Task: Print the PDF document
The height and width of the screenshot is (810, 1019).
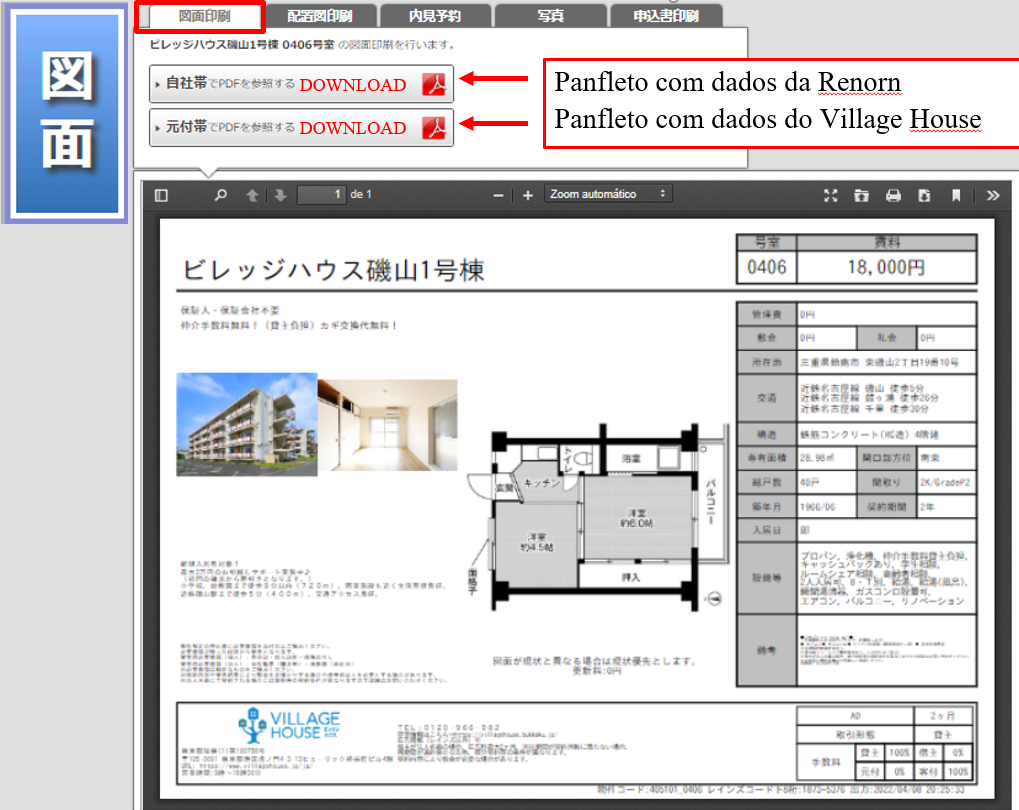Action: pos(893,195)
